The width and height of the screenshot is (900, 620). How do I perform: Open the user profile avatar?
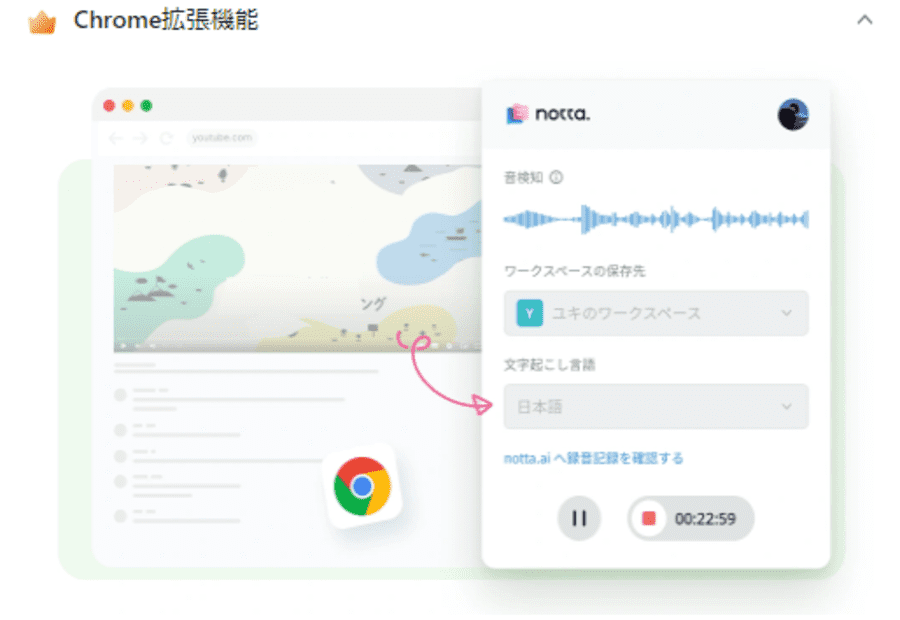click(793, 114)
